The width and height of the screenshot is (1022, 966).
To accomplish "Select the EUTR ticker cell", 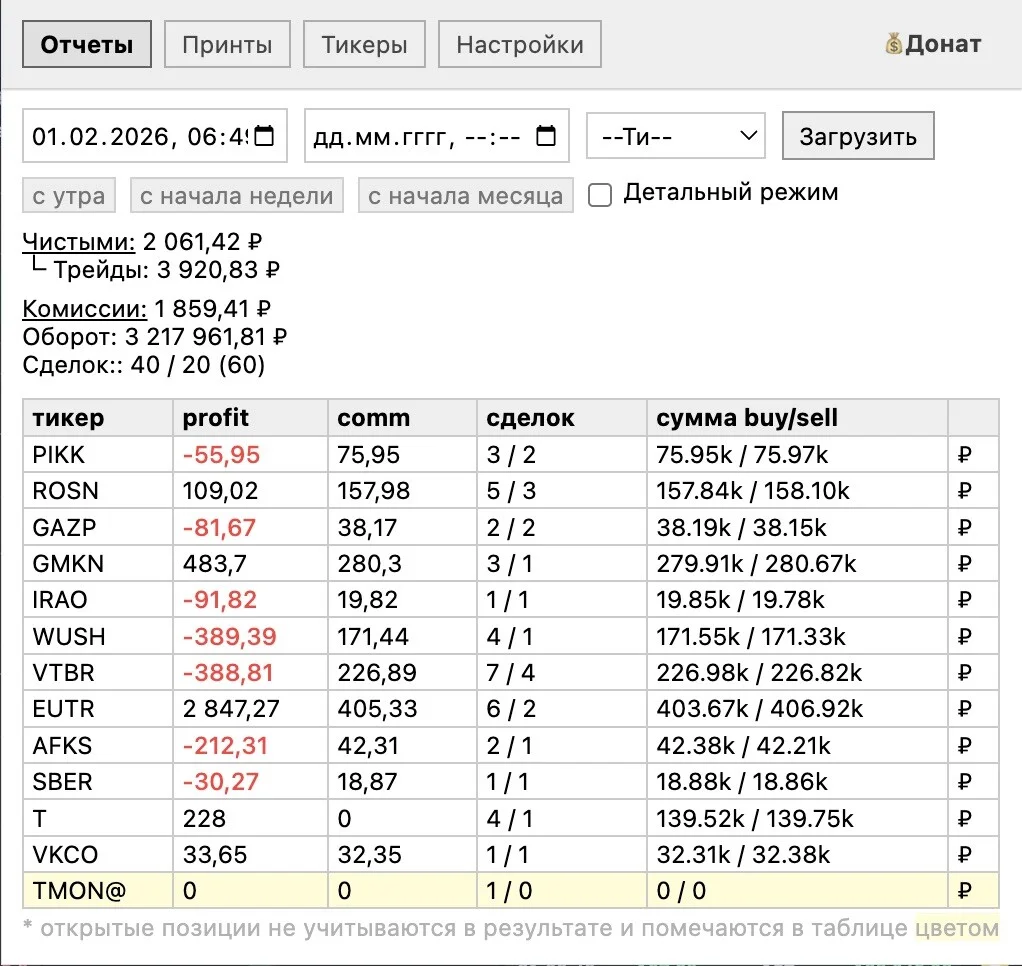I will click(x=98, y=709).
